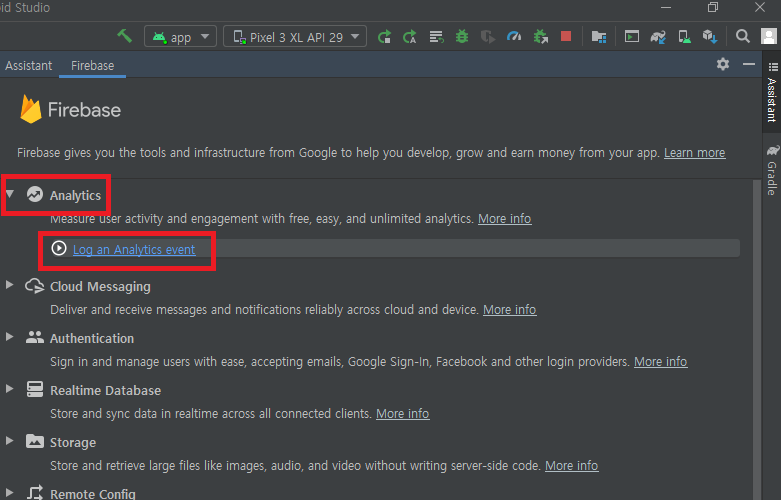The width and height of the screenshot is (781, 500).
Task: Click the Assistant vertical side tab
Action: pyautogui.click(x=772, y=92)
